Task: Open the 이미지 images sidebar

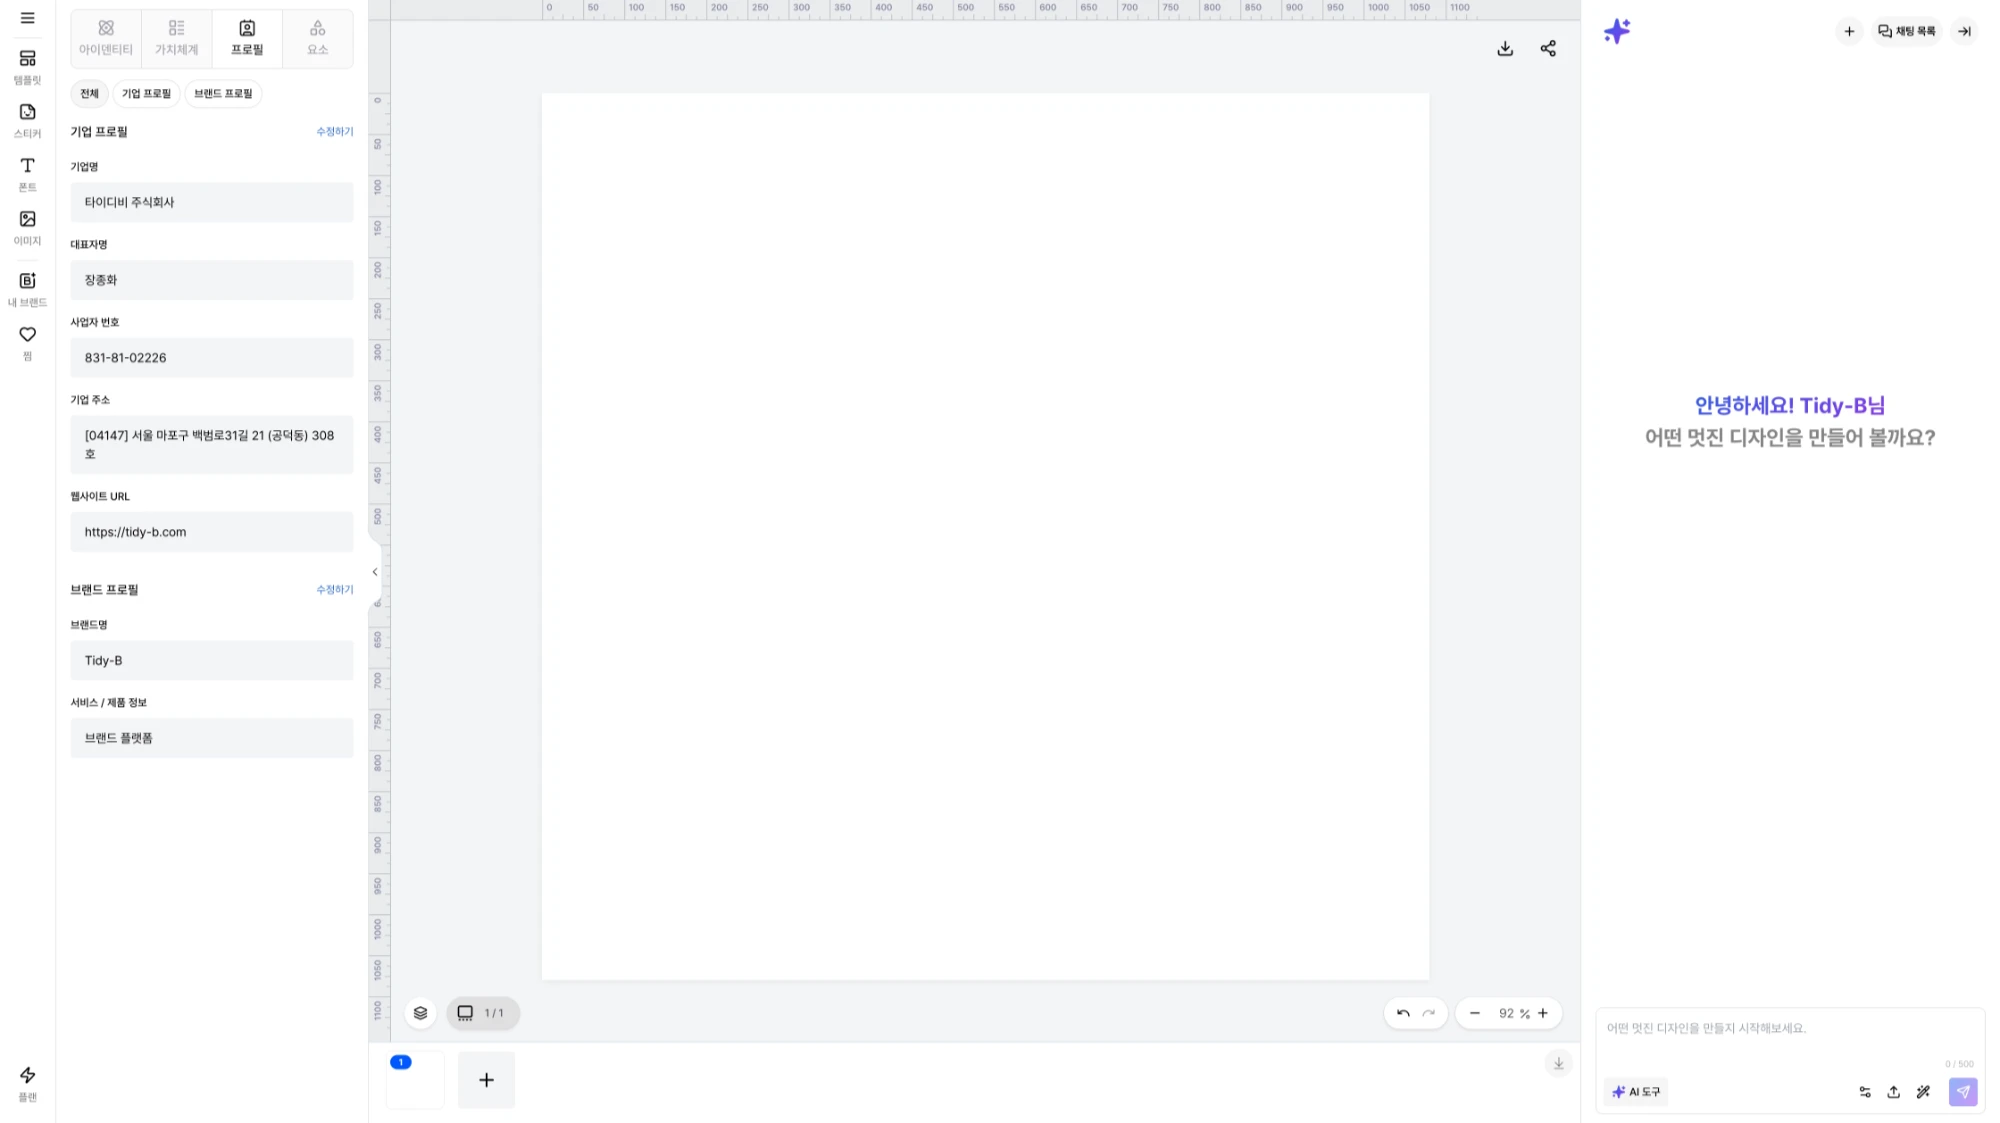Action: point(27,228)
